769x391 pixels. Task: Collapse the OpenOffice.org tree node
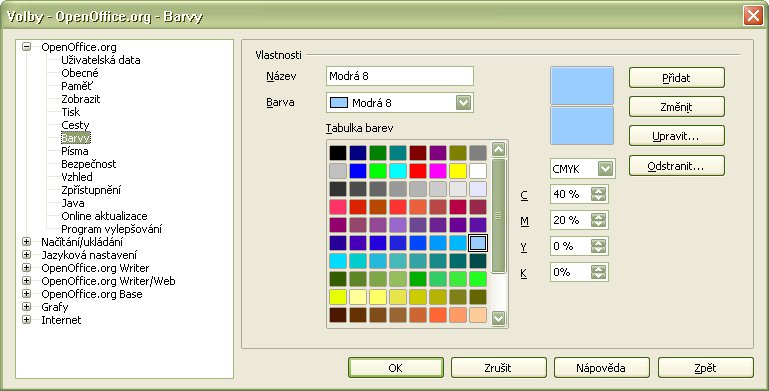(x=26, y=47)
